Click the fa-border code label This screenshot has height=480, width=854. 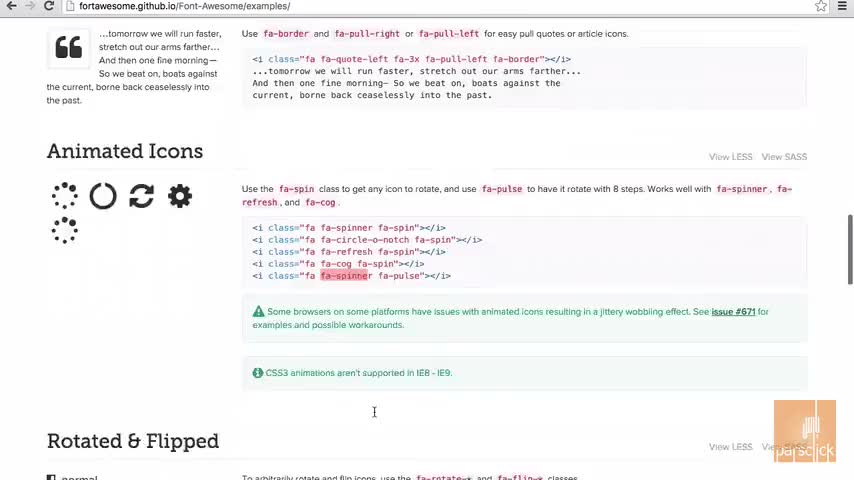click(x=286, y=34)
